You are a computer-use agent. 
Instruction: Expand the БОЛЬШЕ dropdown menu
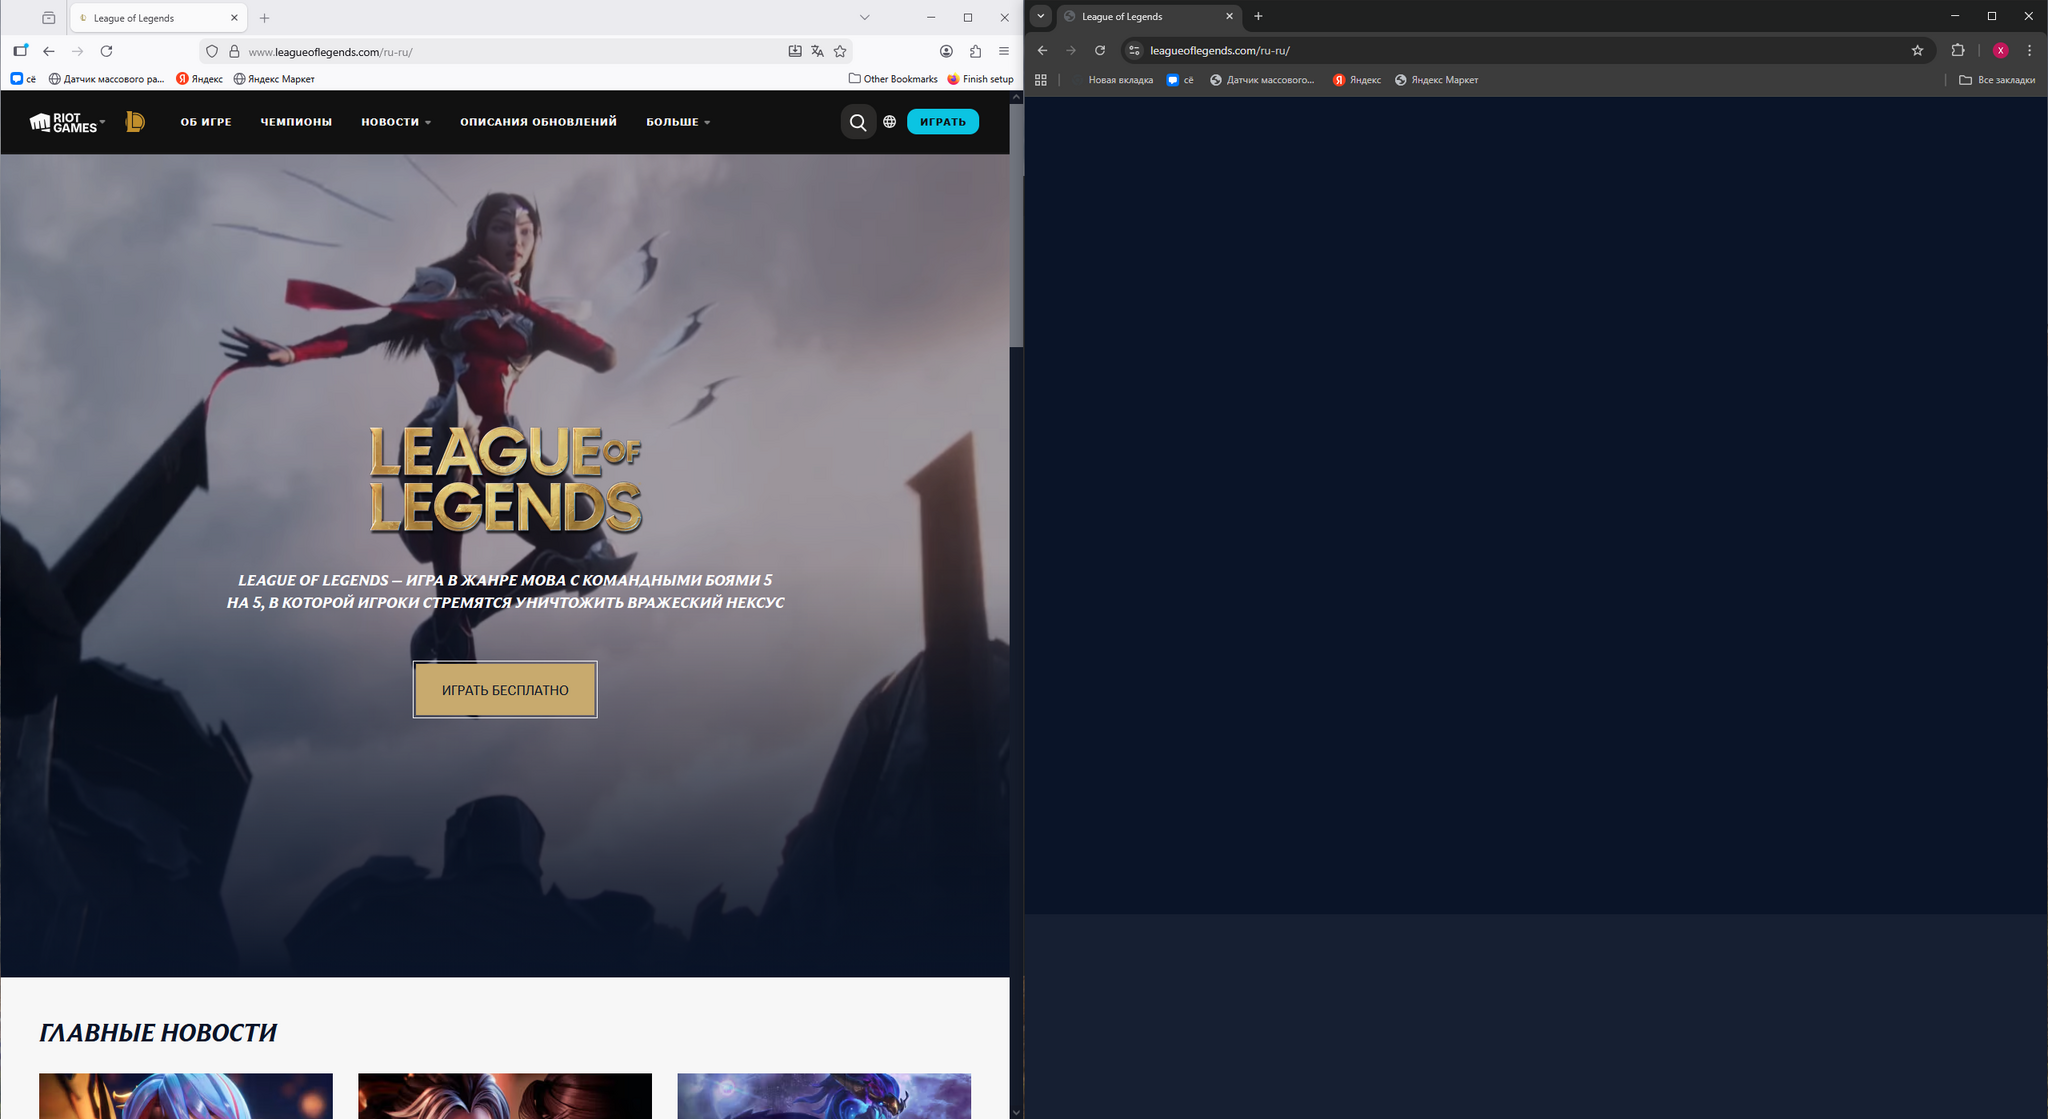click(x=677, y=122)
